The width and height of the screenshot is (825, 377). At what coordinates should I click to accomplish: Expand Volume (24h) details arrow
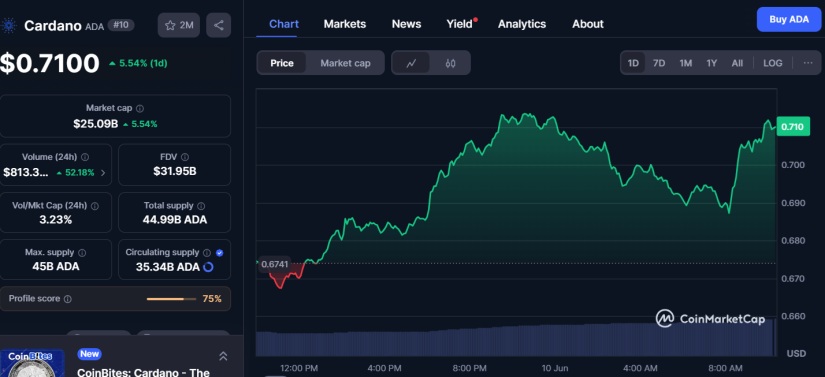tap(103, 172)
